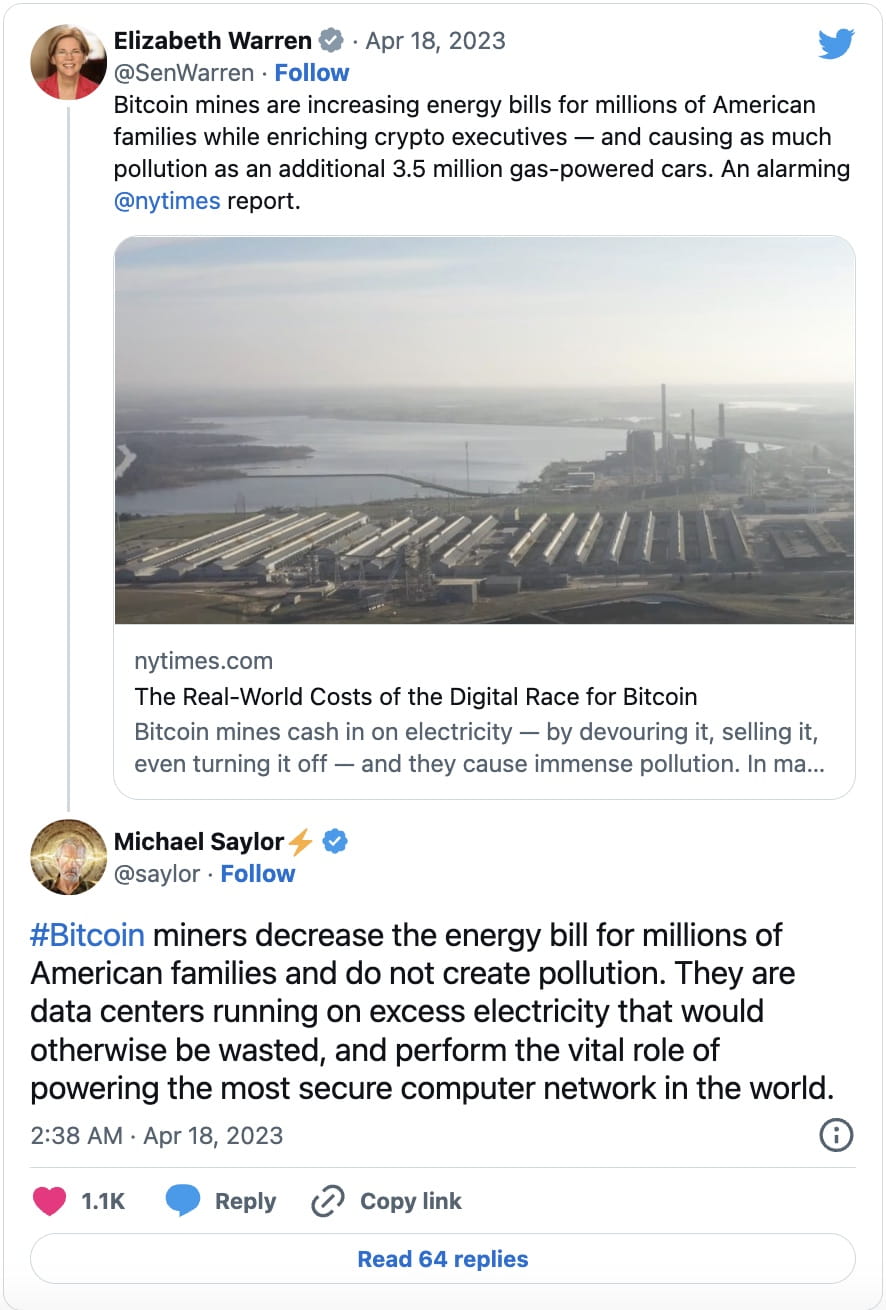Open The Real-World Costs article headline
886x1310 pixels.
pyautogui.click(x=415, y=697)
